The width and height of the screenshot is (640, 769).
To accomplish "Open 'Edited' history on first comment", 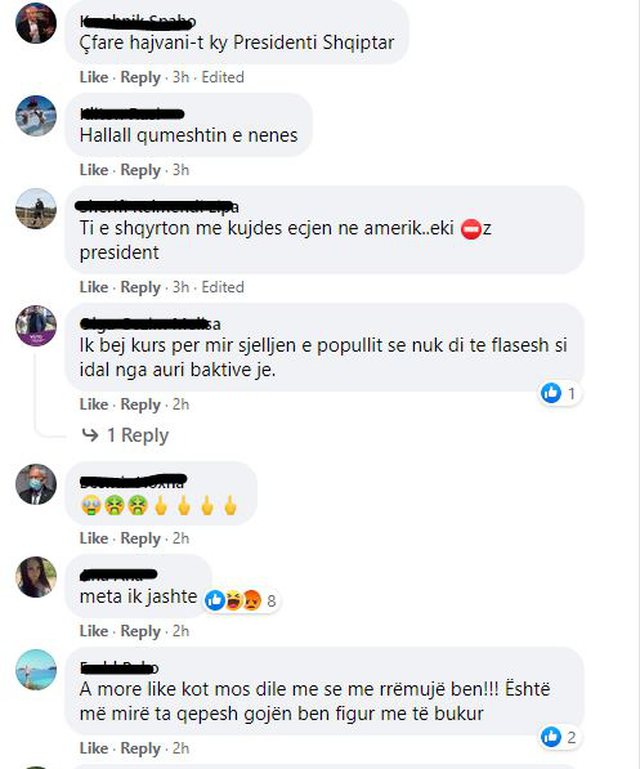I will tap(223, 77).
